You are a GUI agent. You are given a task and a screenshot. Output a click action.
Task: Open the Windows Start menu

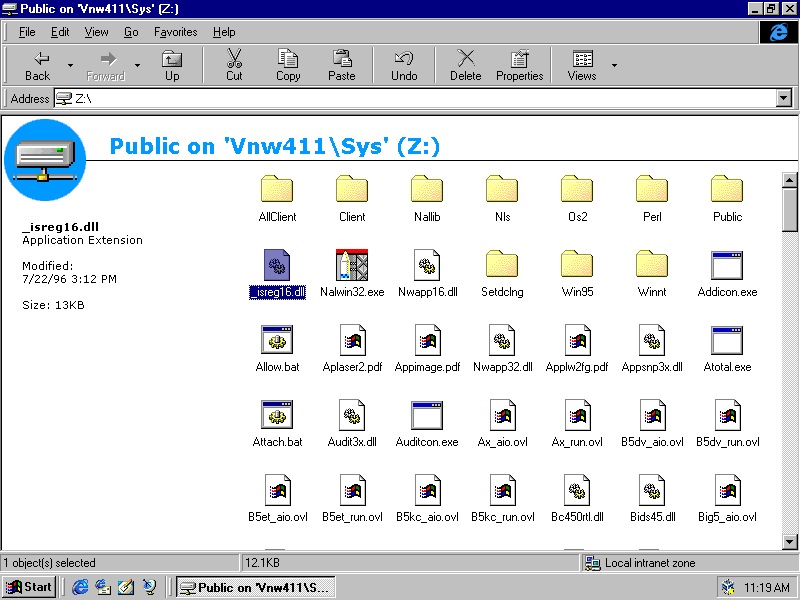(x=29, y=587)
